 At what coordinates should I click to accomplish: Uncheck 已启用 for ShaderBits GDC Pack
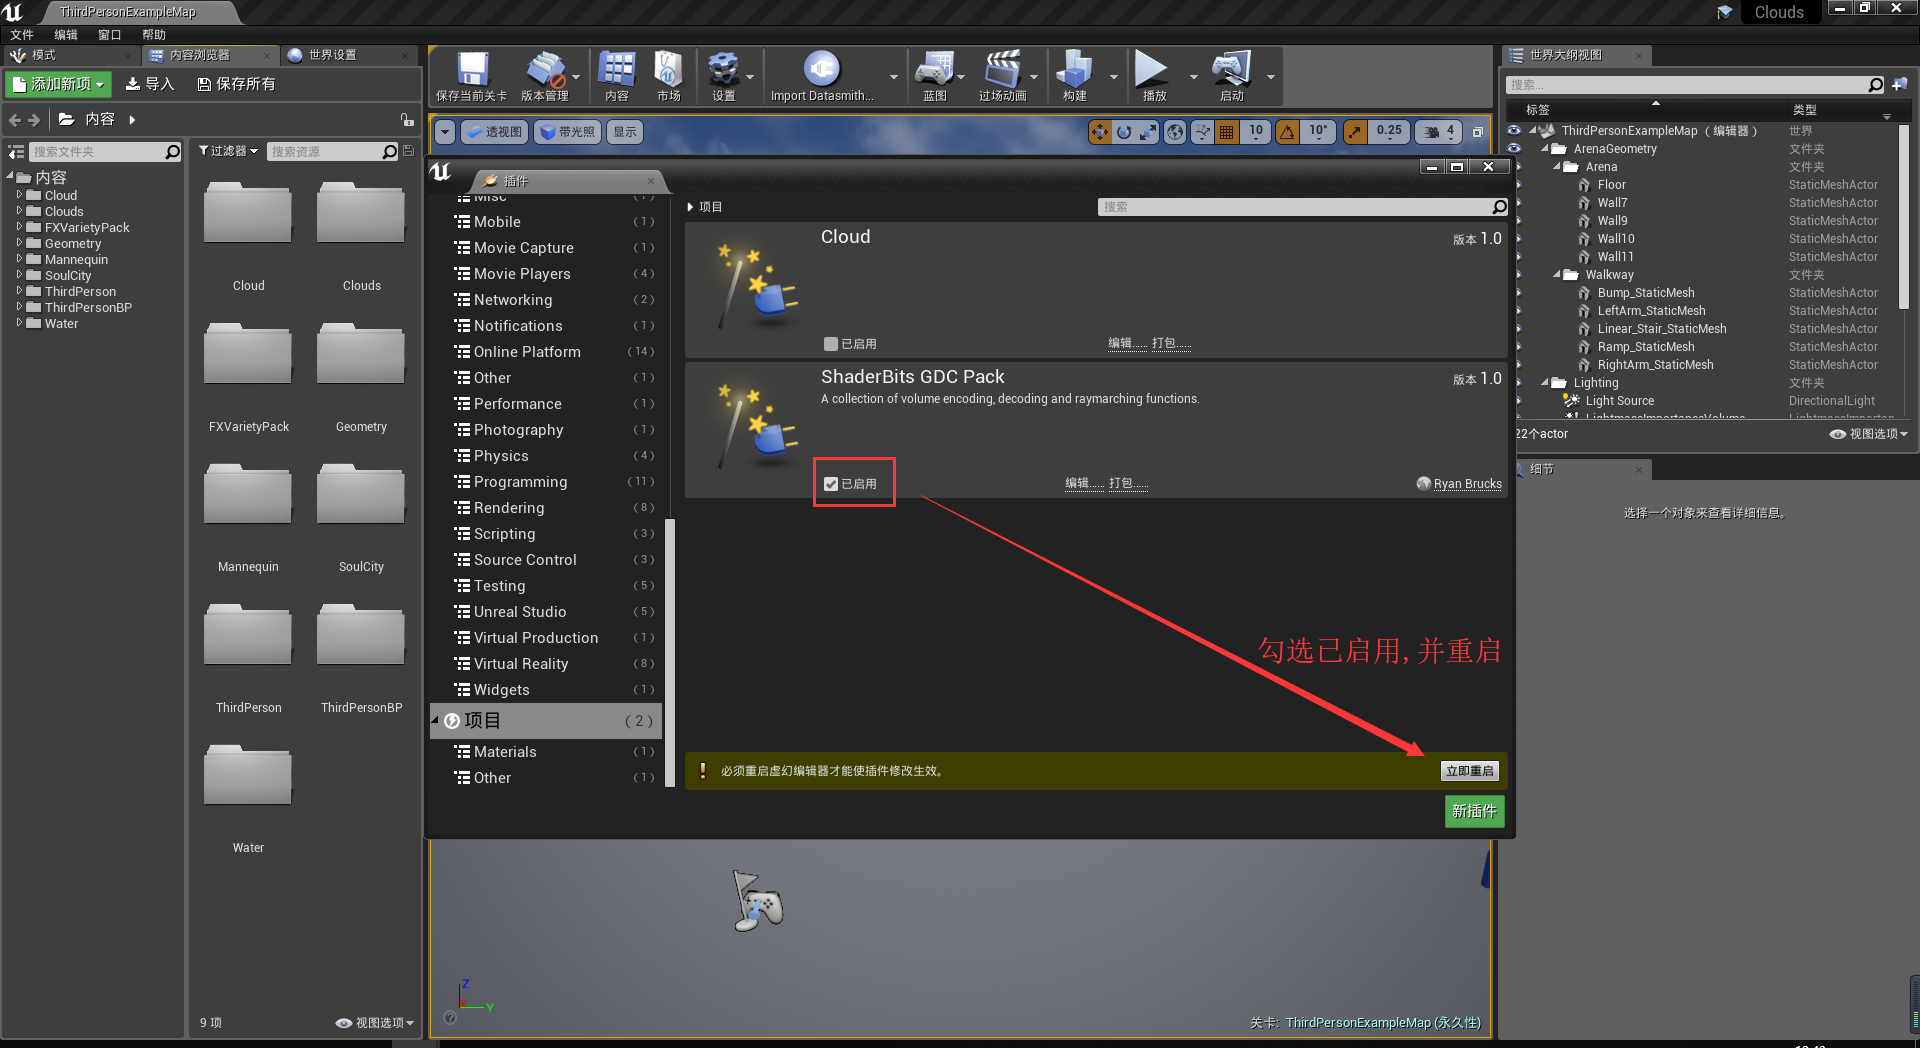pos(831,483)
